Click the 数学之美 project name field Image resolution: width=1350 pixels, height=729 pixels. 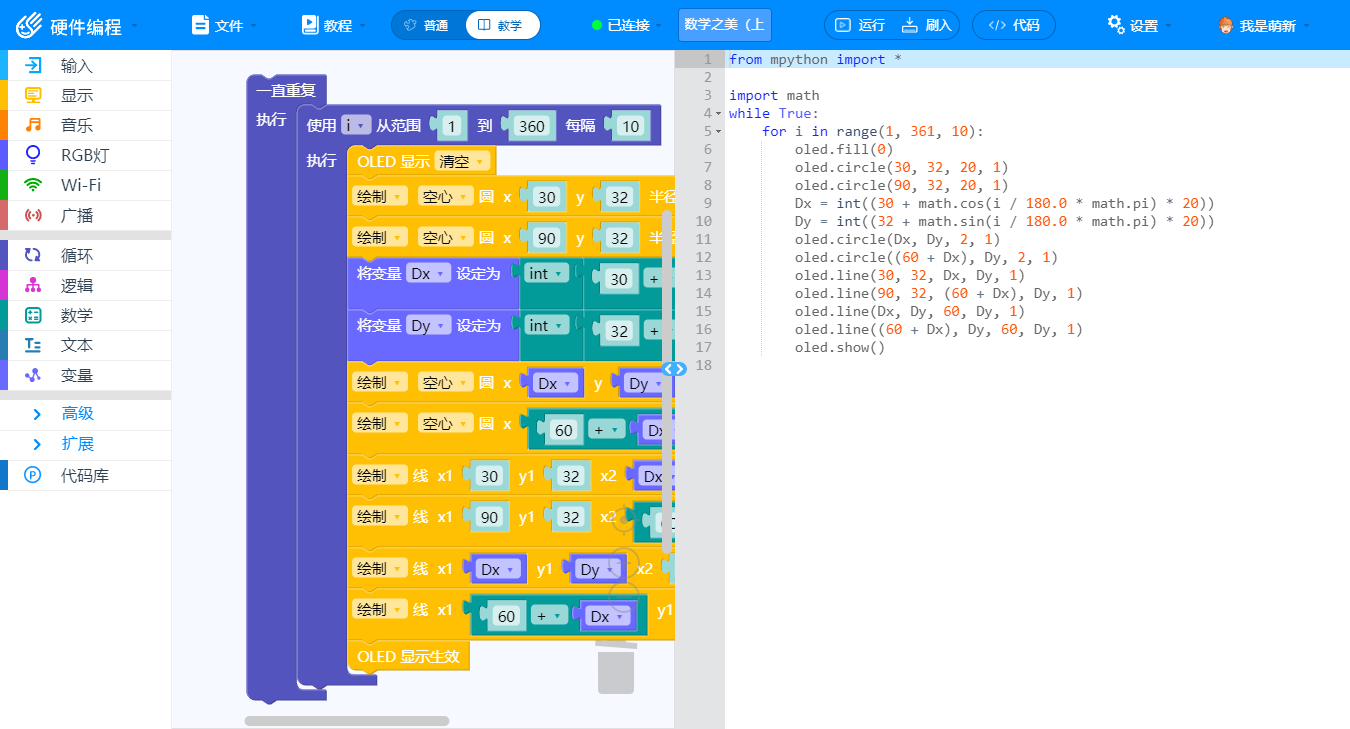point(725,25)
